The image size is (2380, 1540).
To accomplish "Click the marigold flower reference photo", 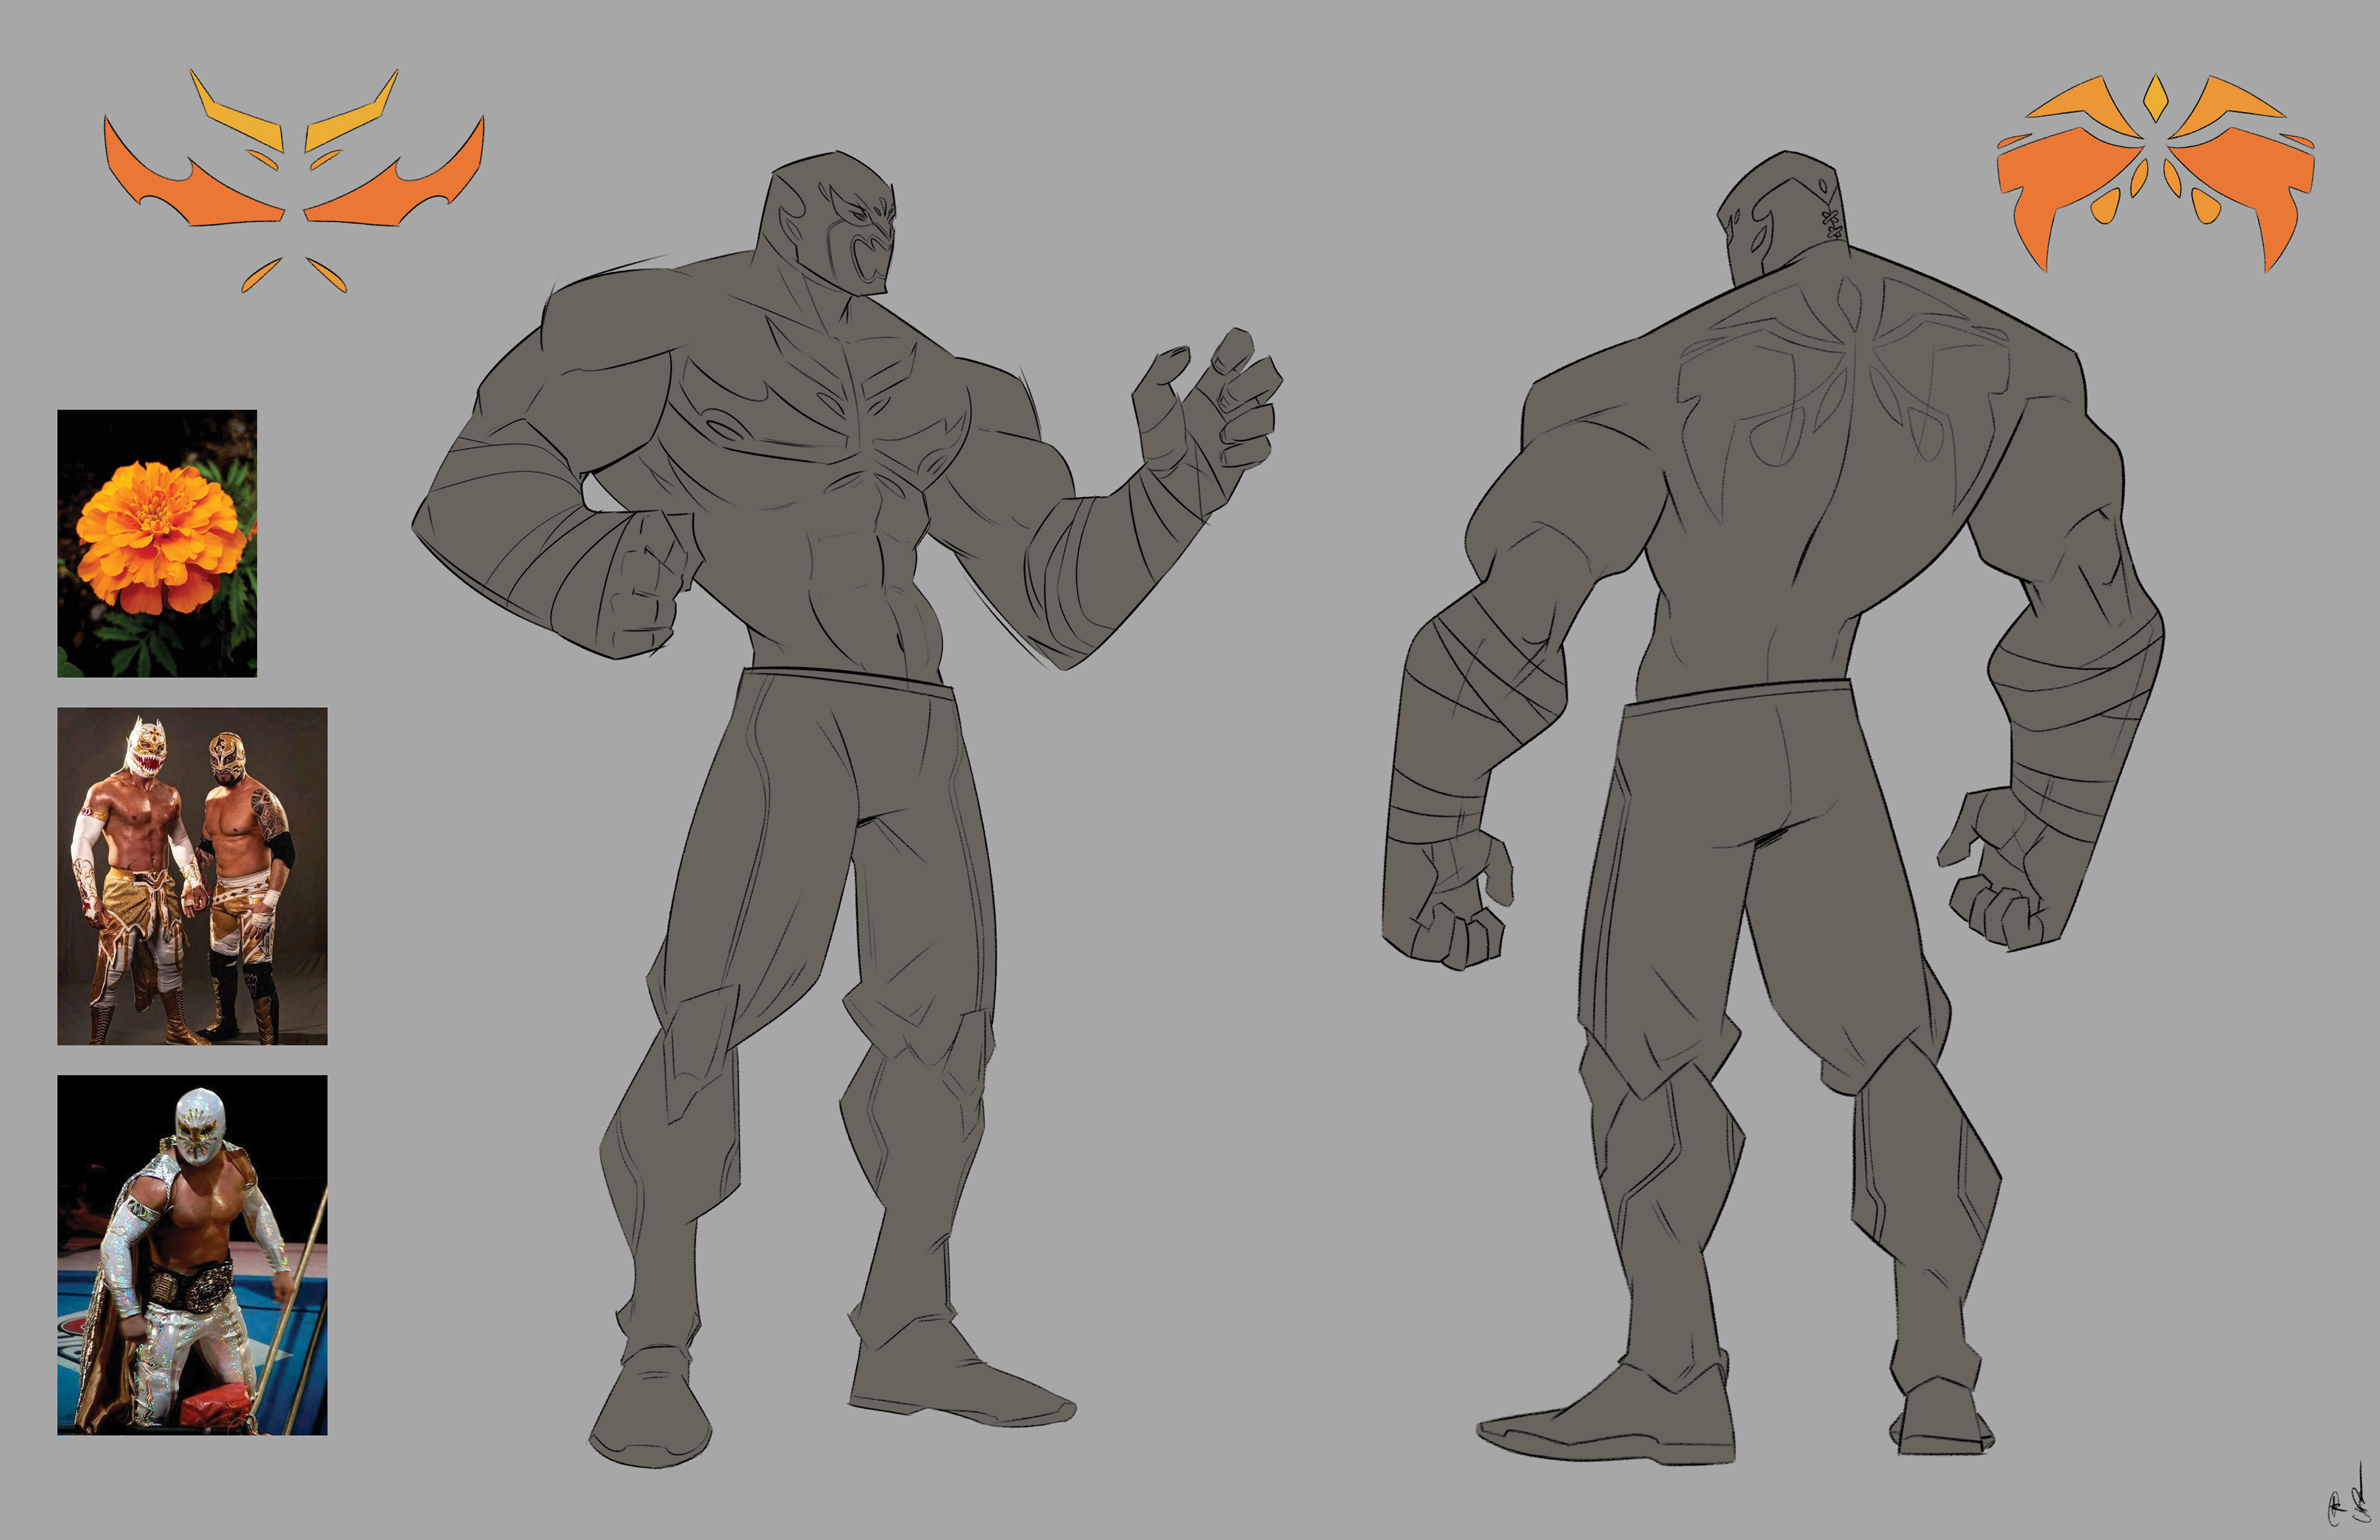I will point(157,543).
